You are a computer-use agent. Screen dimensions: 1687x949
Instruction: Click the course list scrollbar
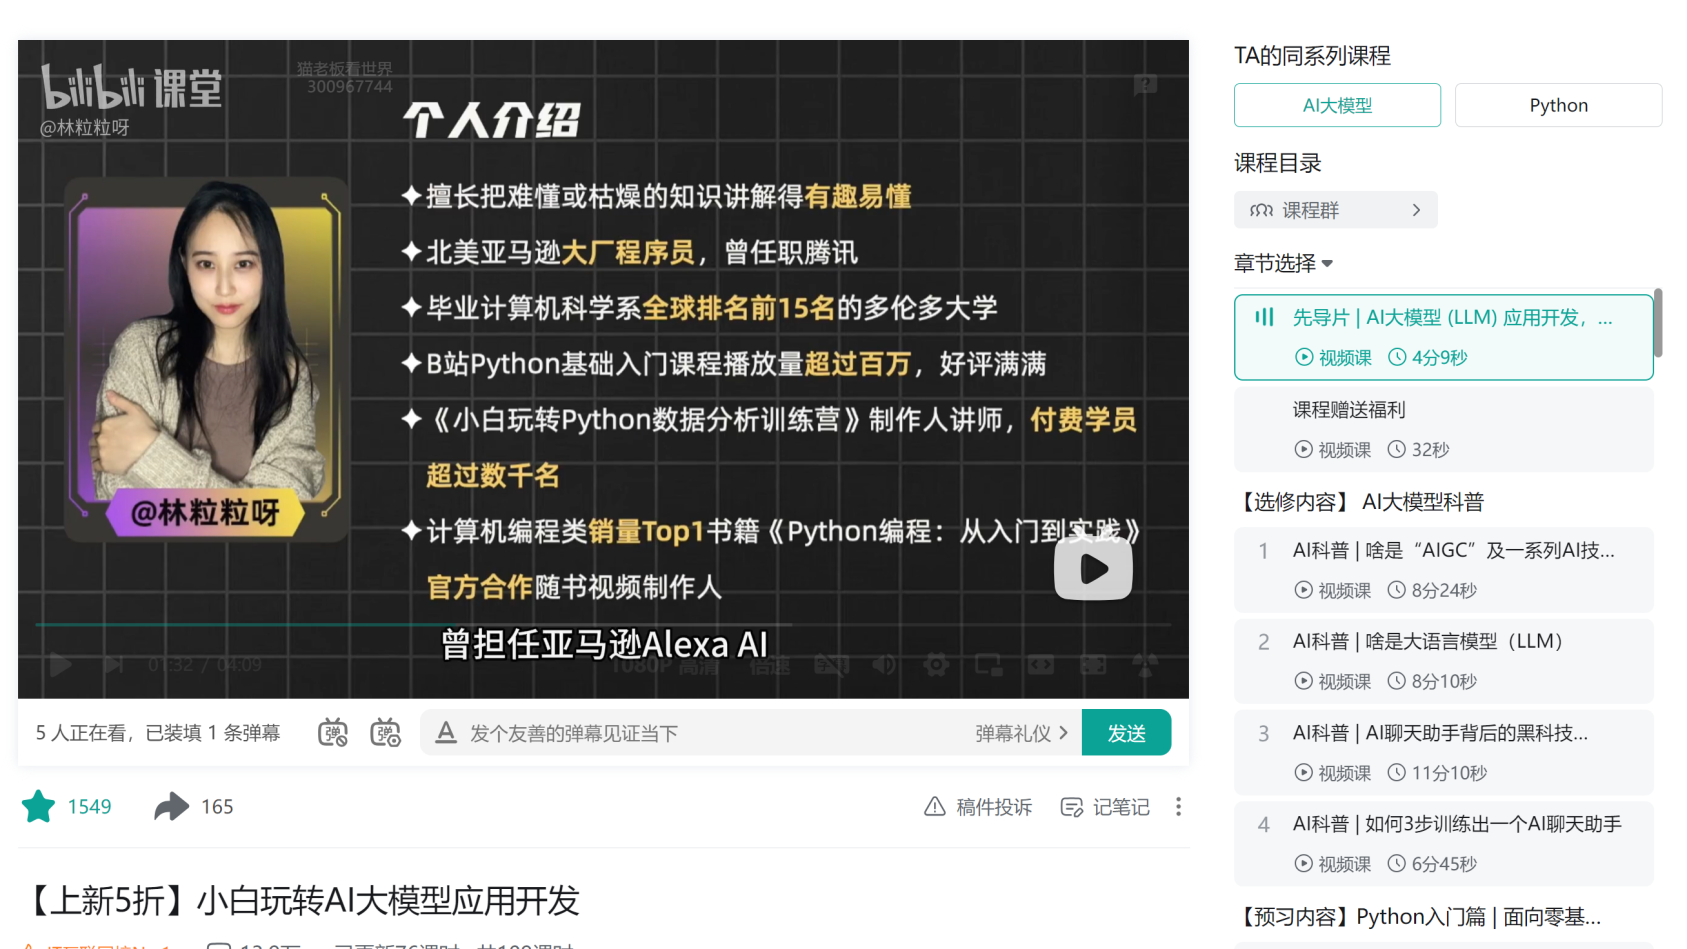click(1658, 322)
